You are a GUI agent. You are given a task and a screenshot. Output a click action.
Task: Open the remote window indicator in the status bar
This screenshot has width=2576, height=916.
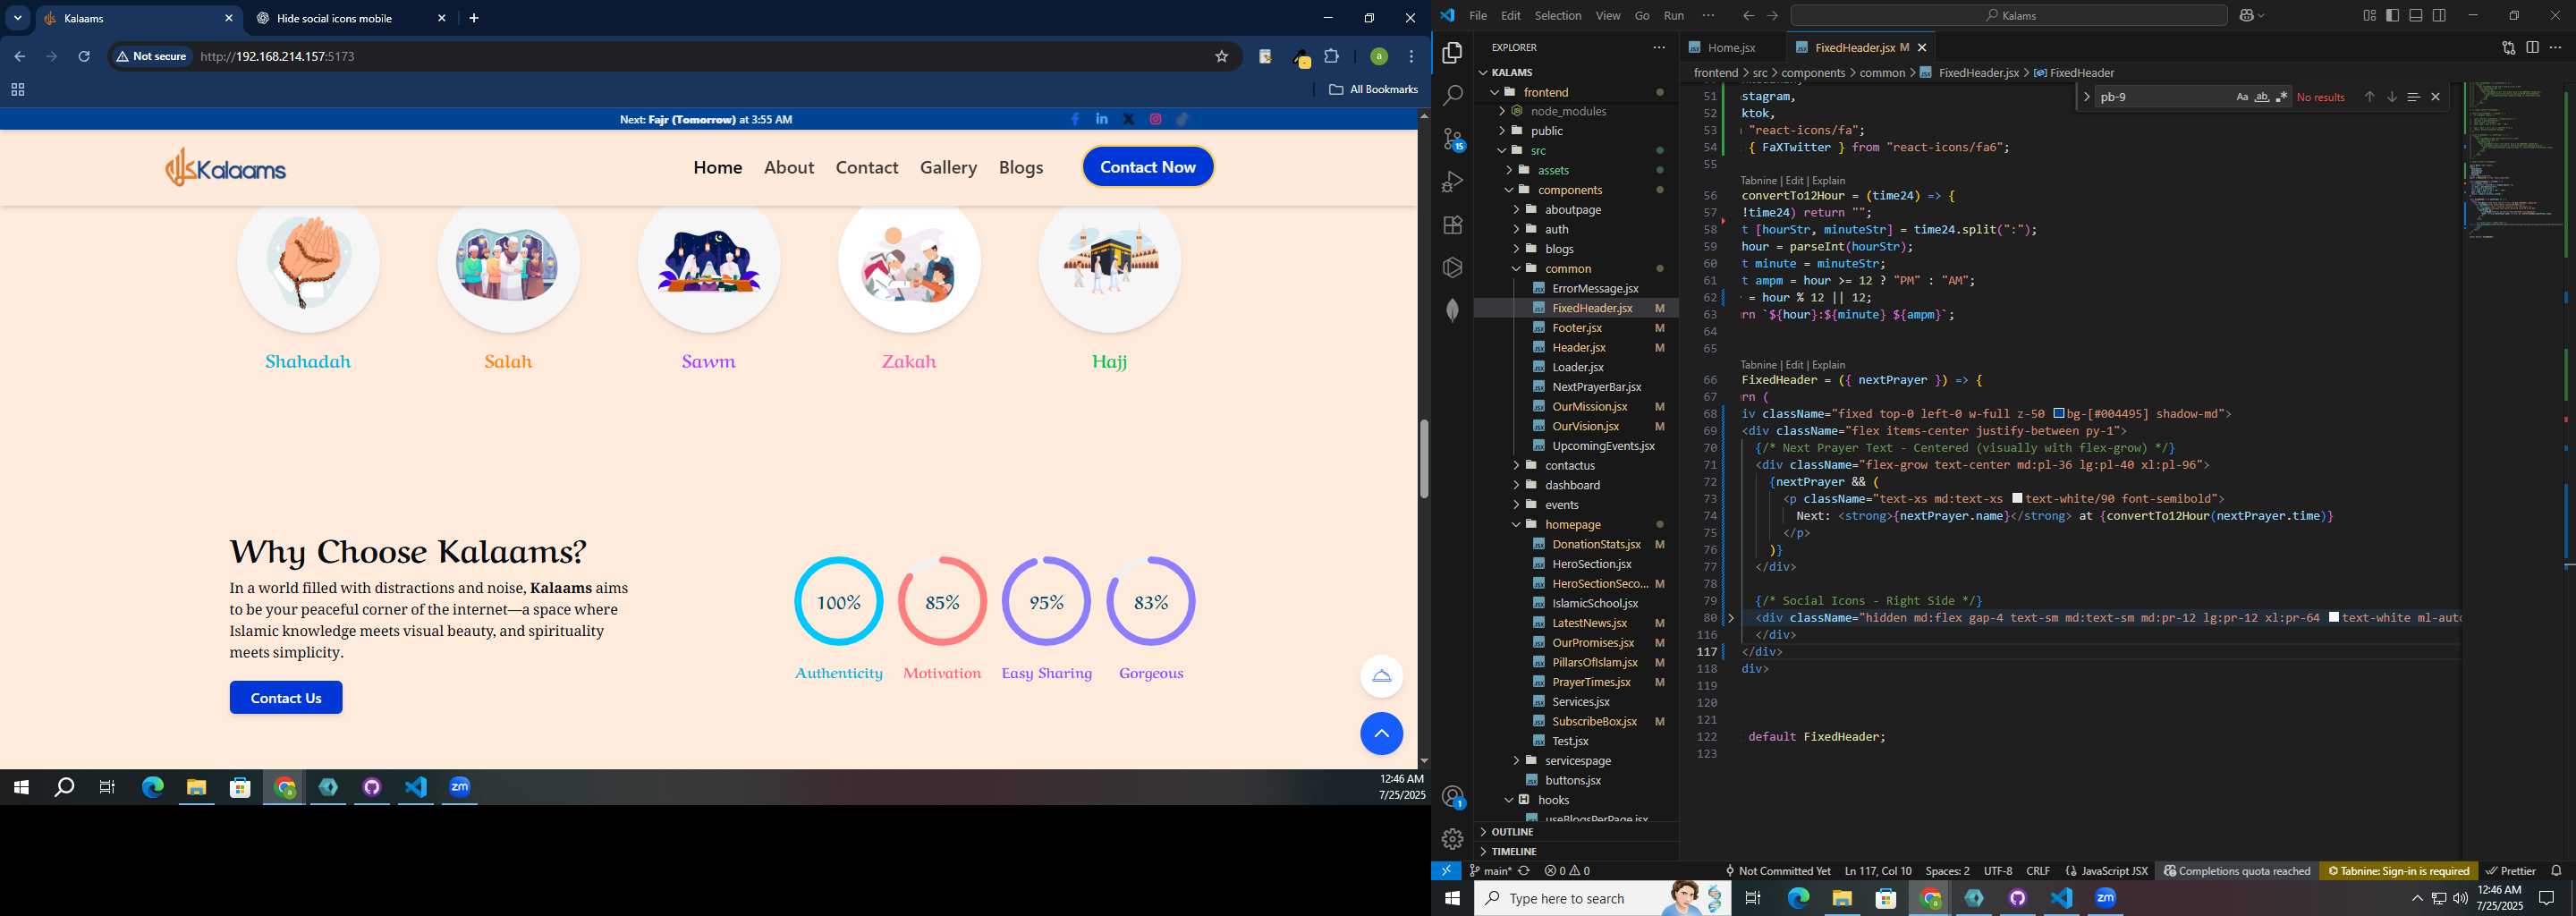point(1446,871)
